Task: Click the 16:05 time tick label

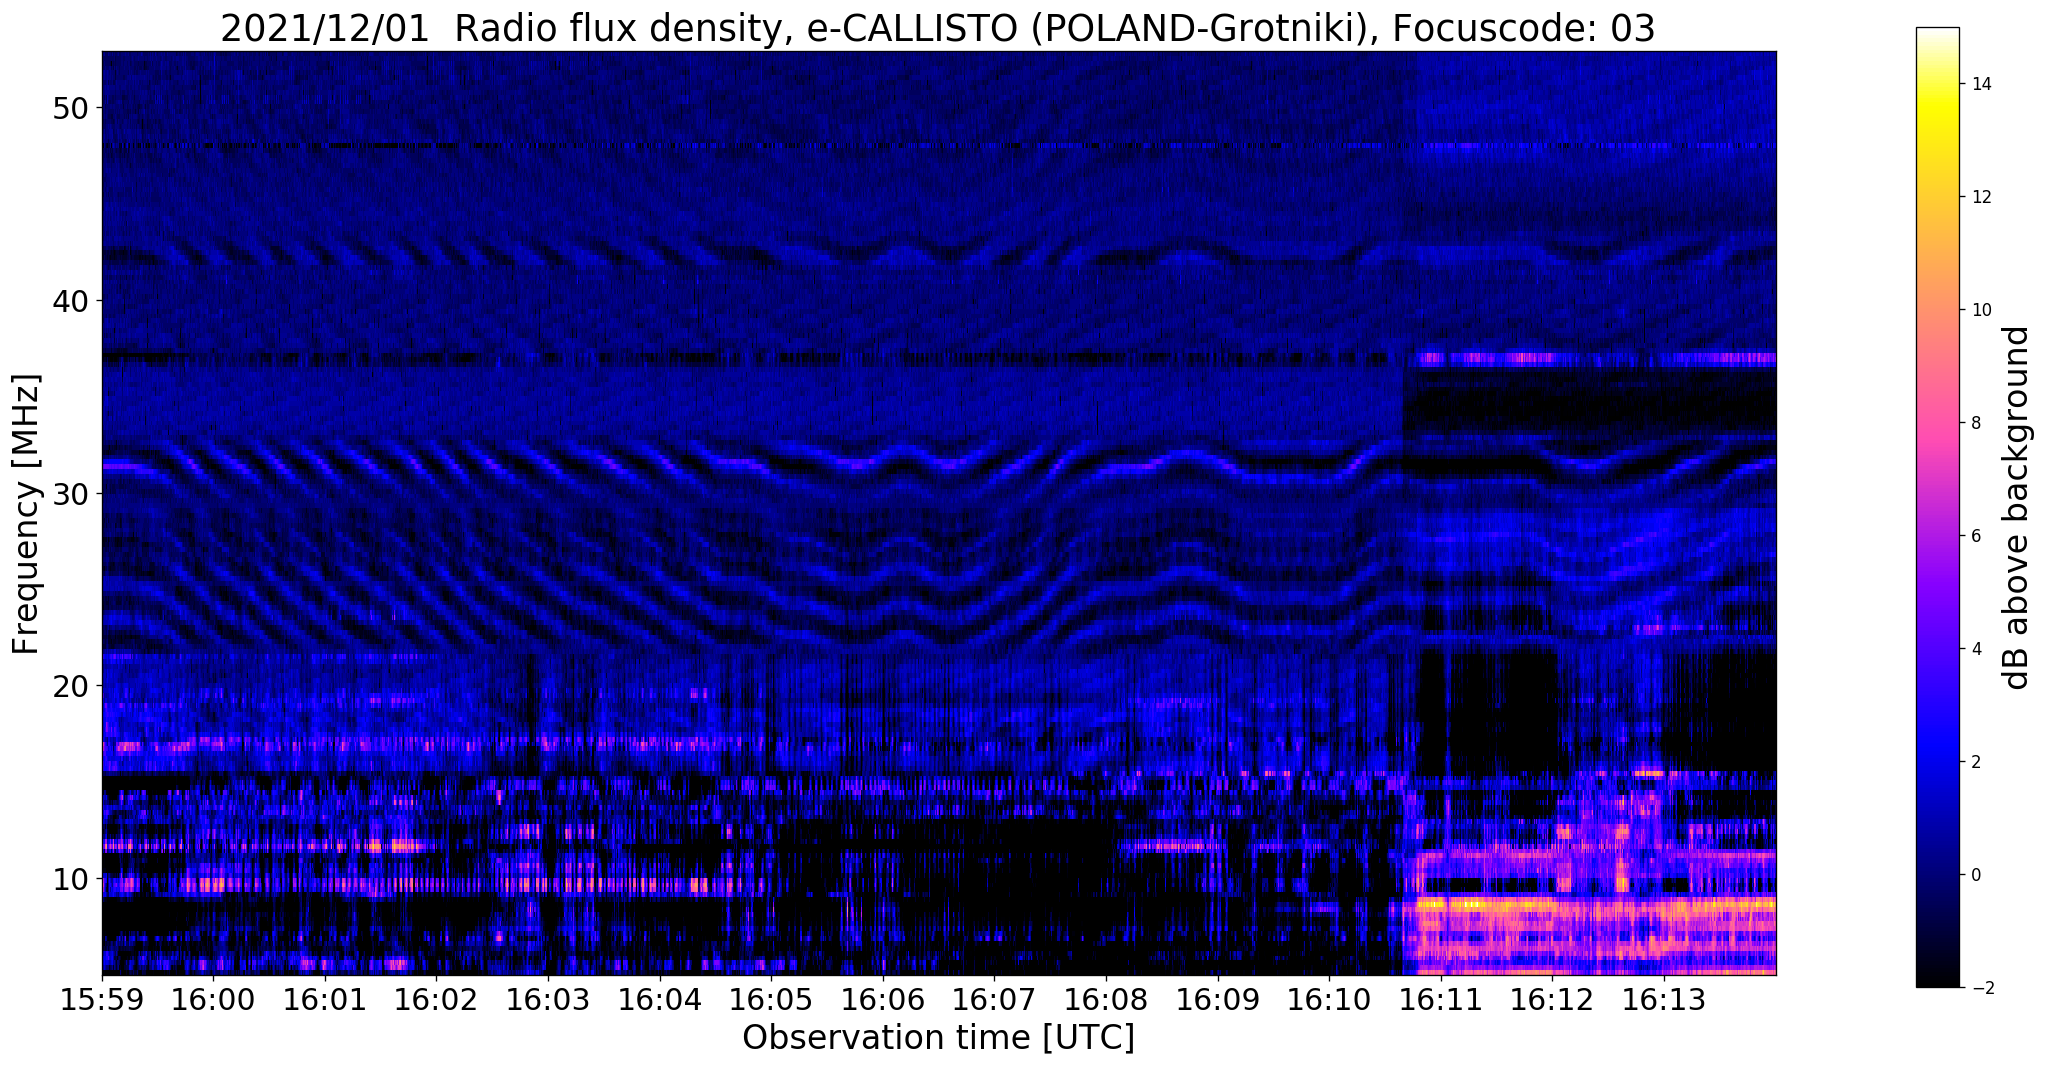Action: tap(771, 999)
